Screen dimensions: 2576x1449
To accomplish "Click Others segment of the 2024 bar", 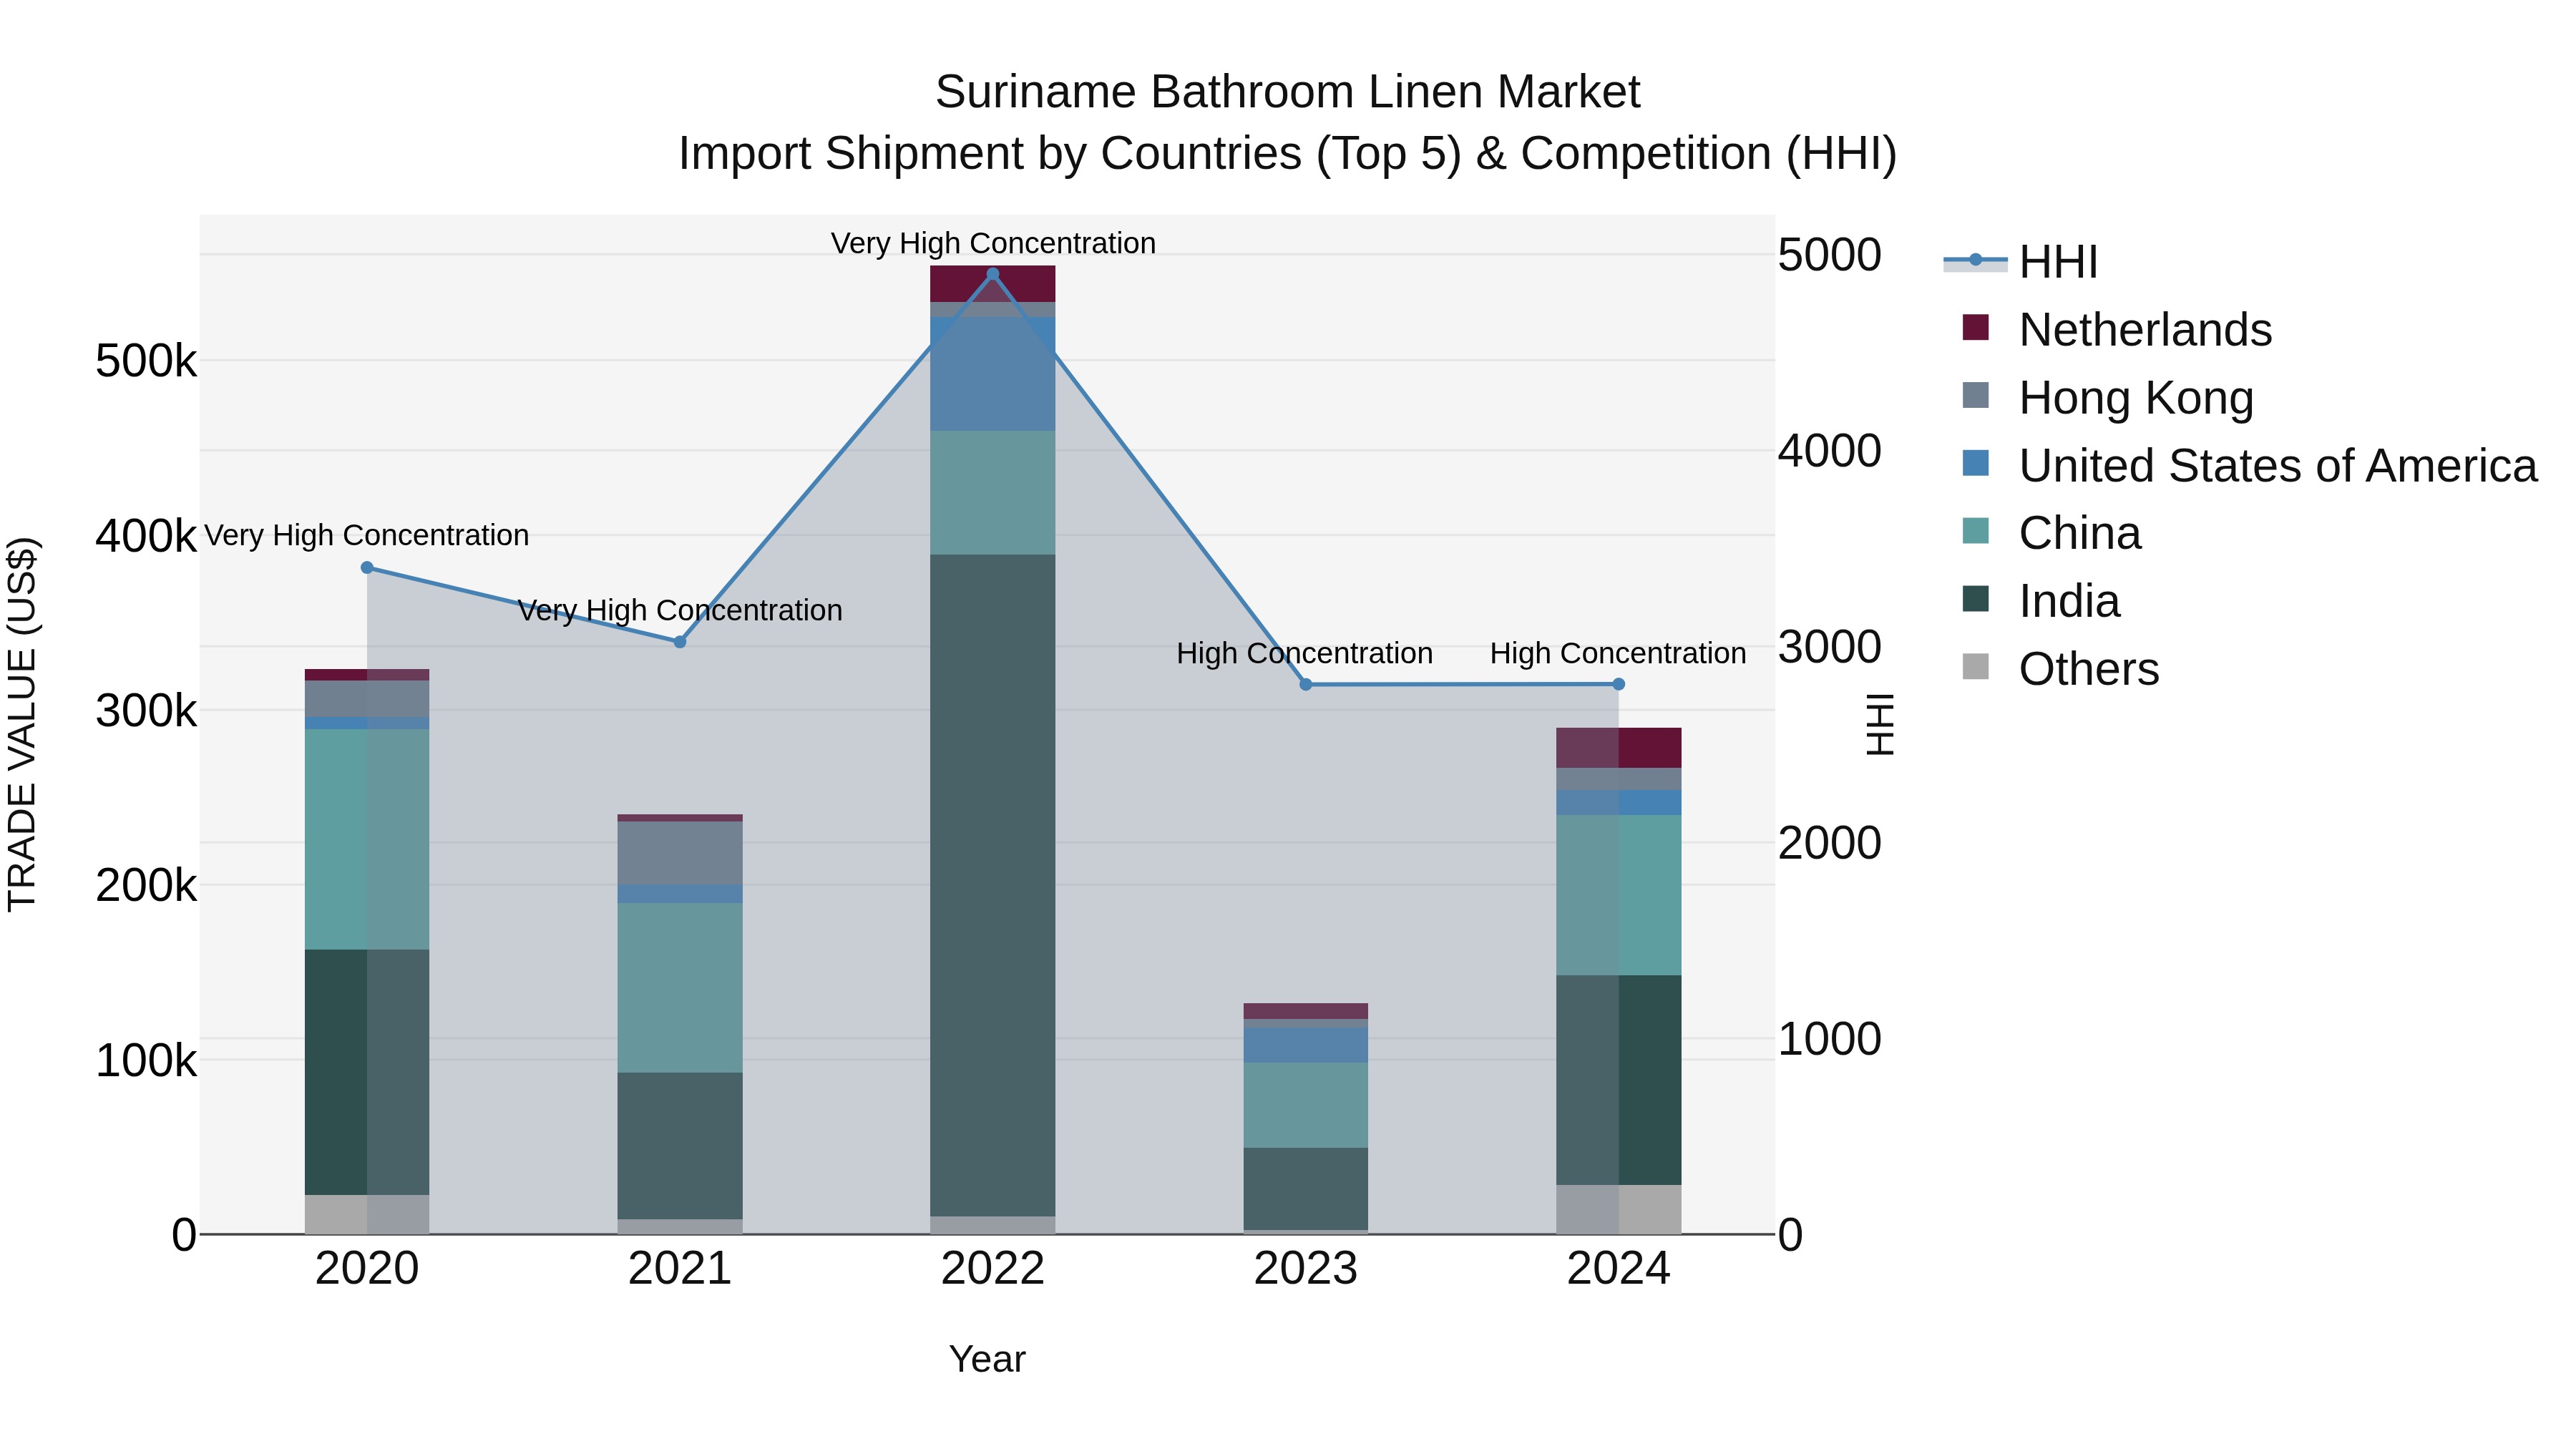I will 1619,1210.
